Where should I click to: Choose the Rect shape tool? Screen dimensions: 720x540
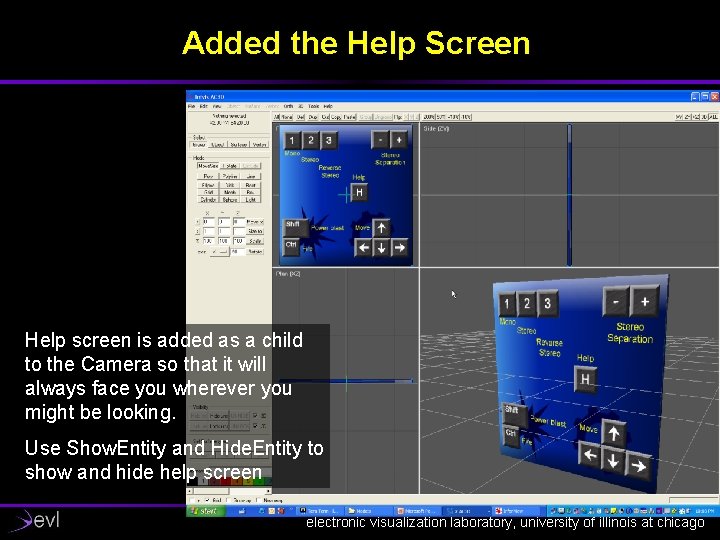click(251, 185)
